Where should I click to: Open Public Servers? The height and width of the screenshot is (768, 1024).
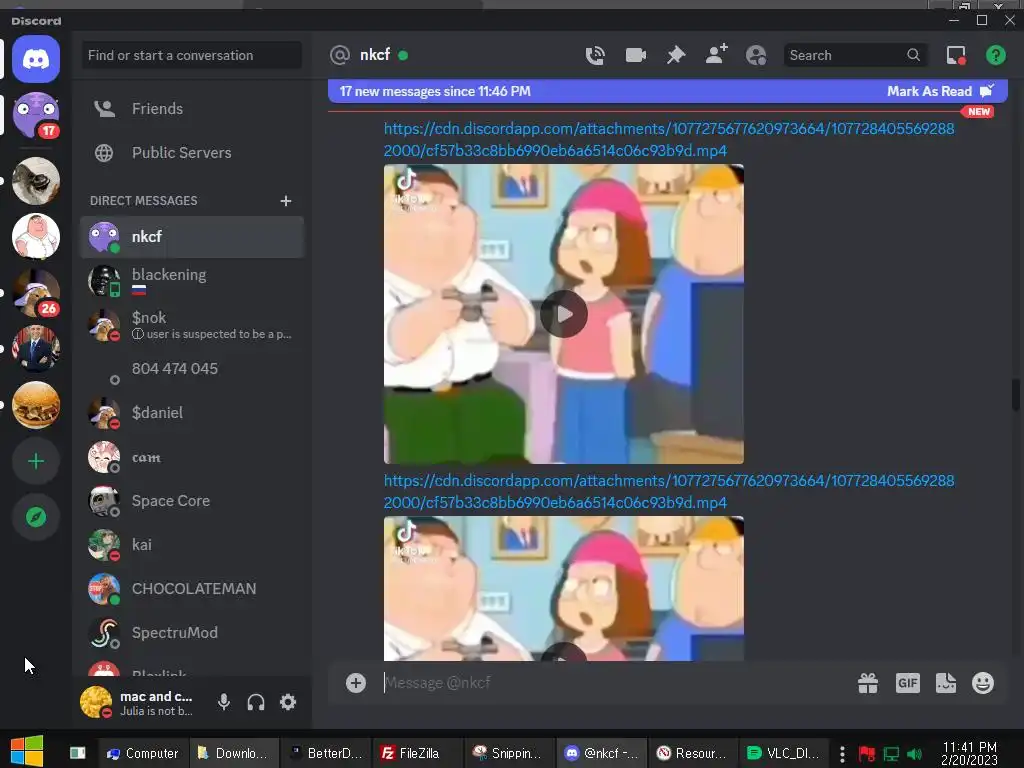192,152
